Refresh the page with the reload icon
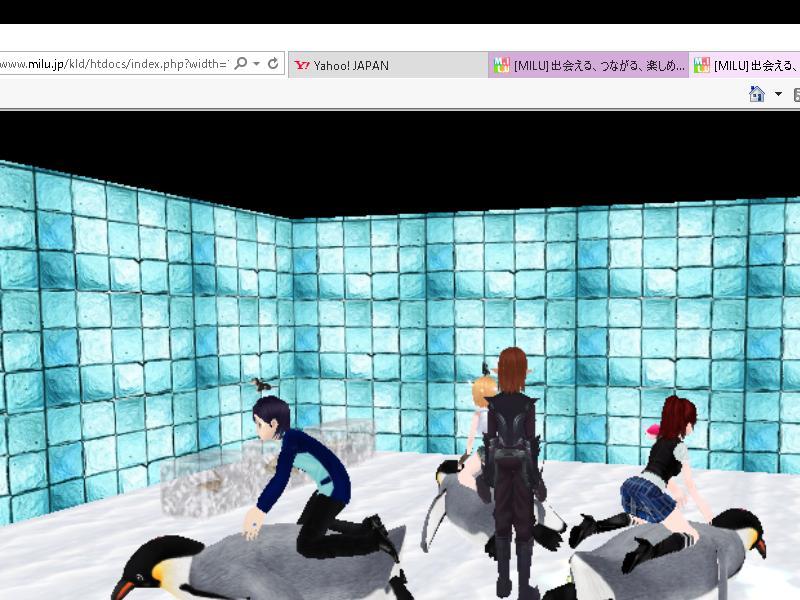800x600 pixels. (273, 64)
